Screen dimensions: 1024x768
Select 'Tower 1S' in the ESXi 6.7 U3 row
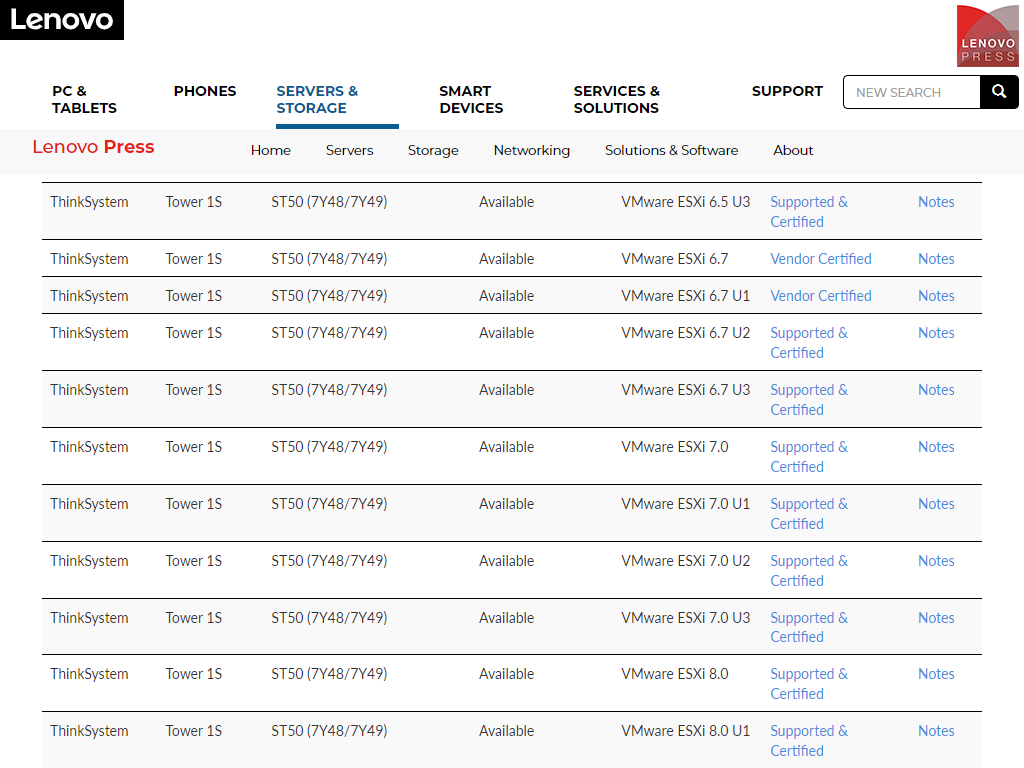click(193, 390)
